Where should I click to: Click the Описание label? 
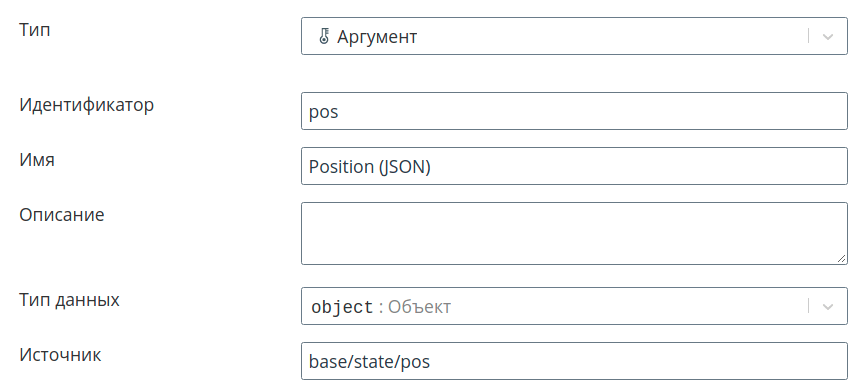coord(62,214)
